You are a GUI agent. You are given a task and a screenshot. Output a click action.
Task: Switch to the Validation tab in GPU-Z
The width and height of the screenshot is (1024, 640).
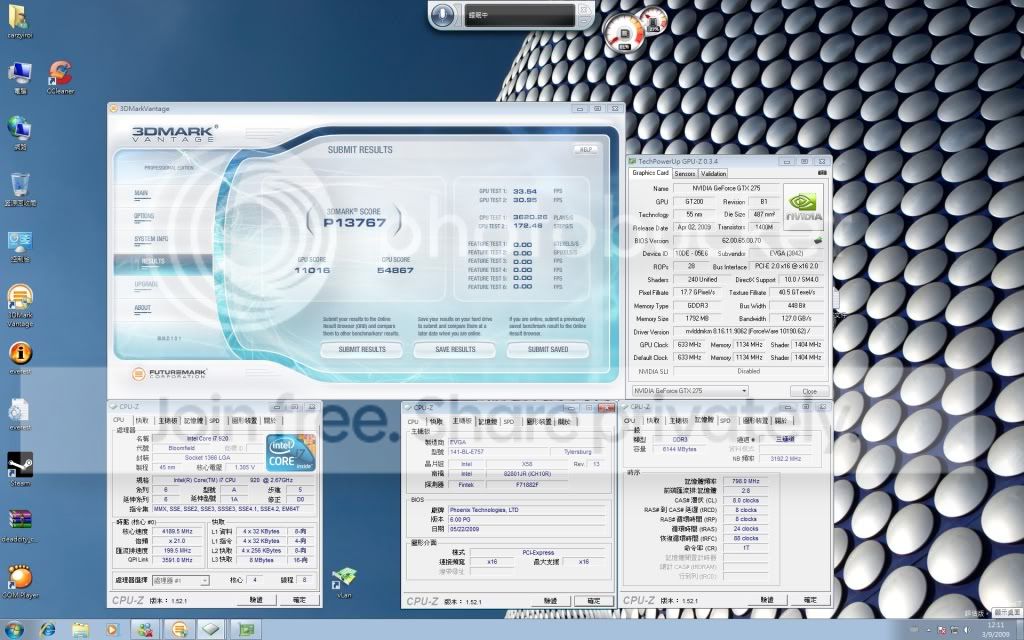click(714, 173)
